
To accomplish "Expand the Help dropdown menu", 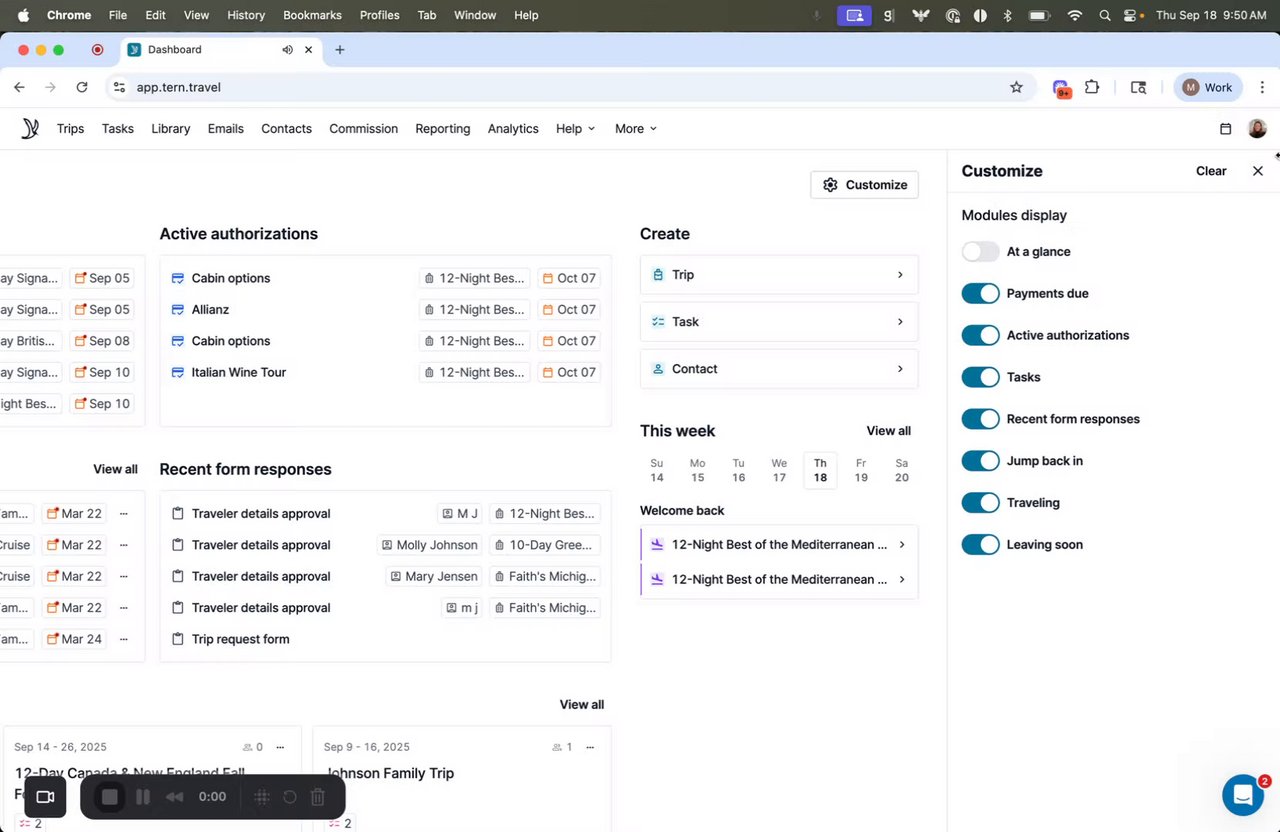I will (x=575, y=128).
